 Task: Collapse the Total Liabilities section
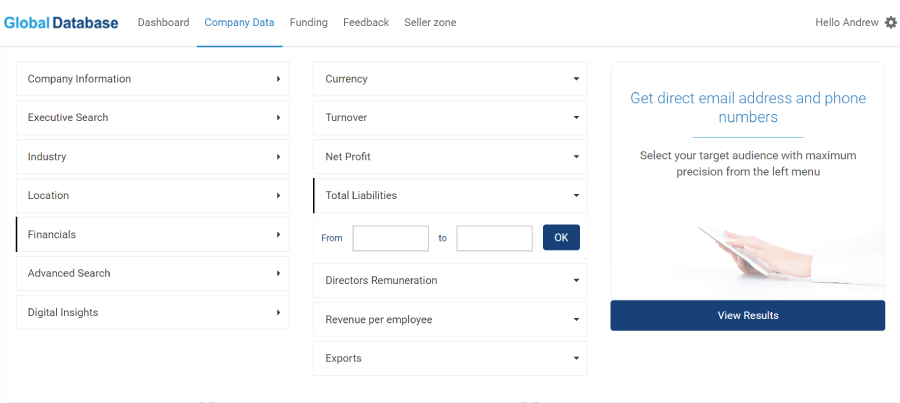[x=450, y=196]
